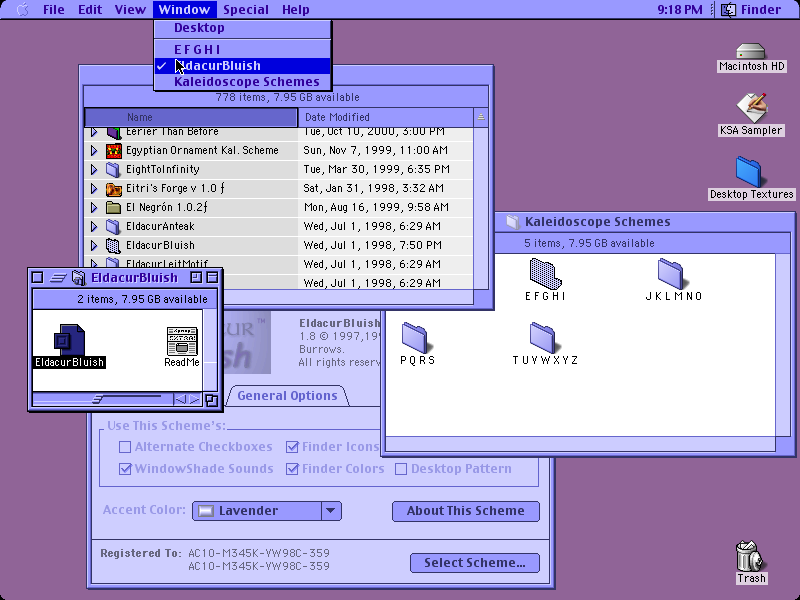This screenshot has height=600, width=800.
Task: Expand the Eitri's Forge v 1.0 disclosure triangle
Action: pos(94,189)
